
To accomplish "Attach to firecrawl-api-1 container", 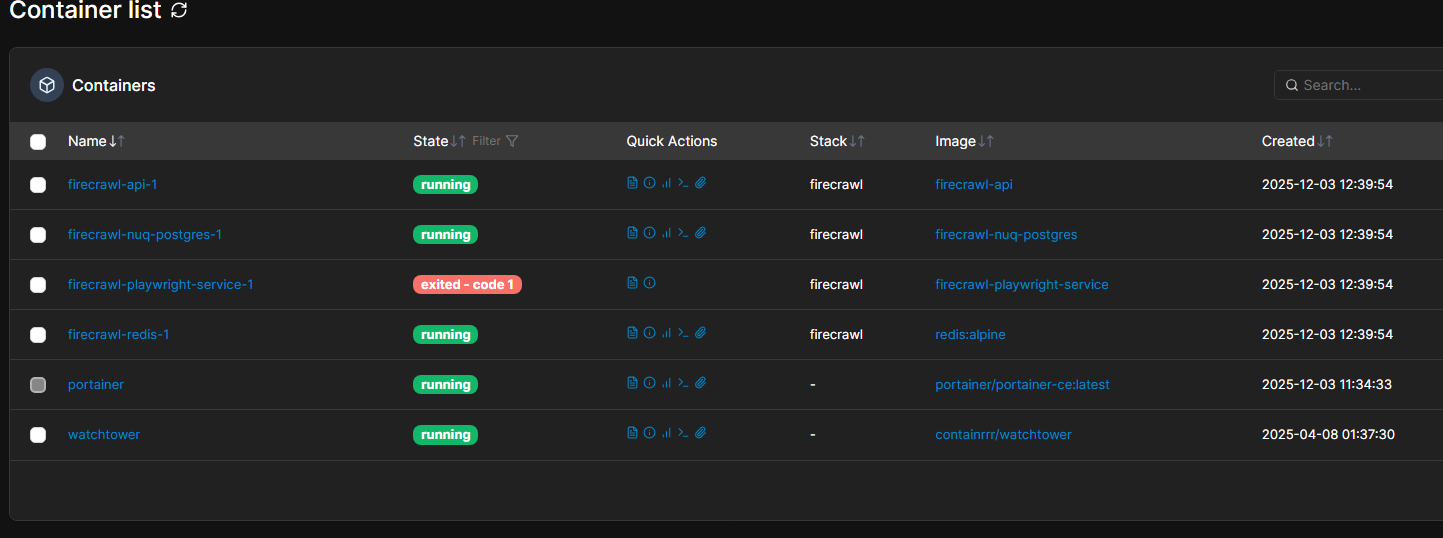I will 700,183.
